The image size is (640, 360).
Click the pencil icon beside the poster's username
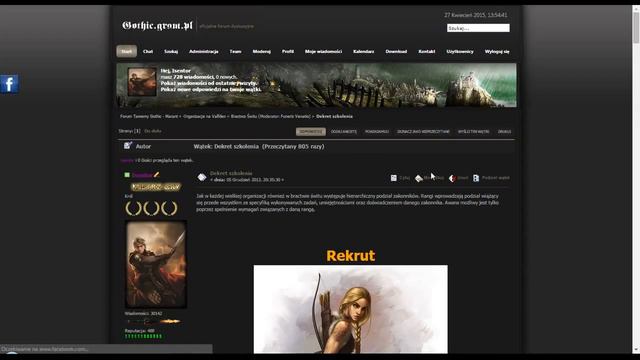coord(156,175)
